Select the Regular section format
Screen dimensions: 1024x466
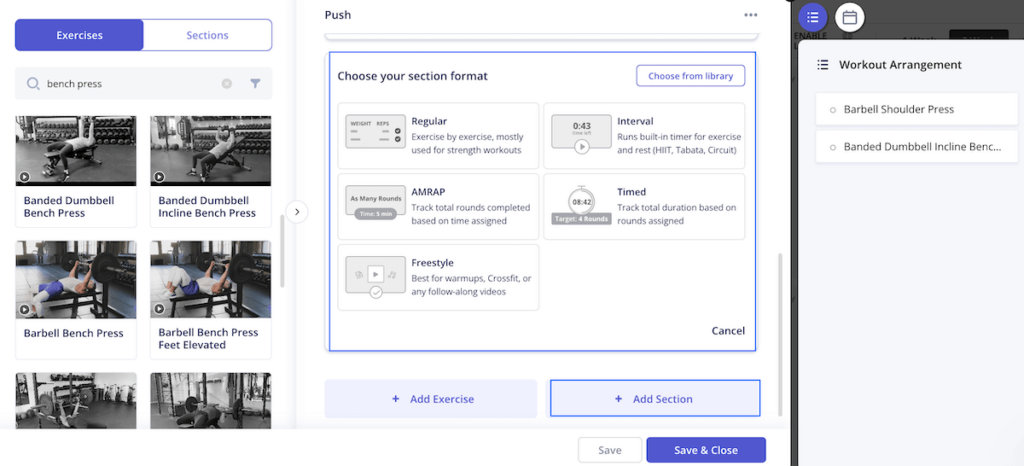tap(438, 135)
